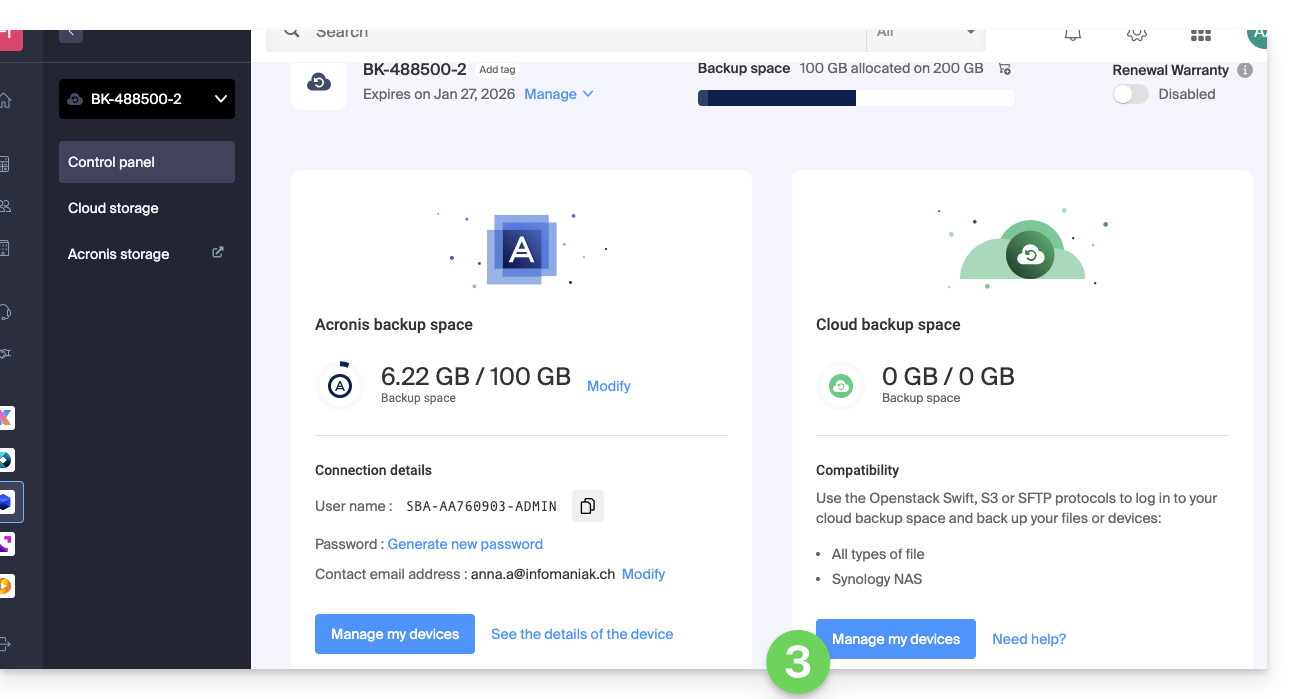Click the 0 GB / 0 GB value
The width and height of the screenshot is (1297, 699).
coord(948,376)
